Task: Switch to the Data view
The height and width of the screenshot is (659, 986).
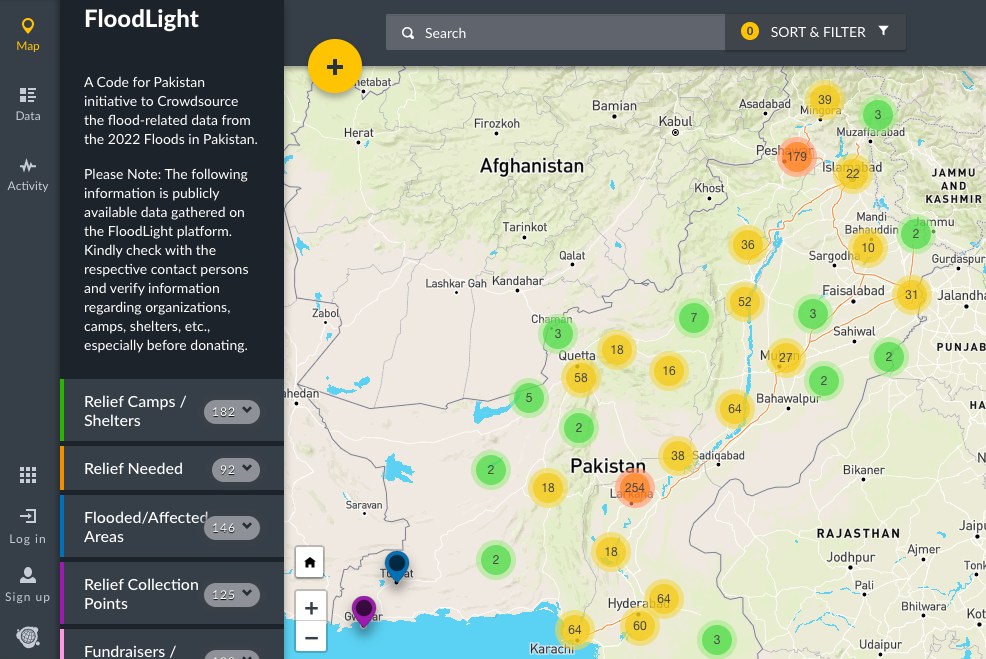Action: point(28,103)
